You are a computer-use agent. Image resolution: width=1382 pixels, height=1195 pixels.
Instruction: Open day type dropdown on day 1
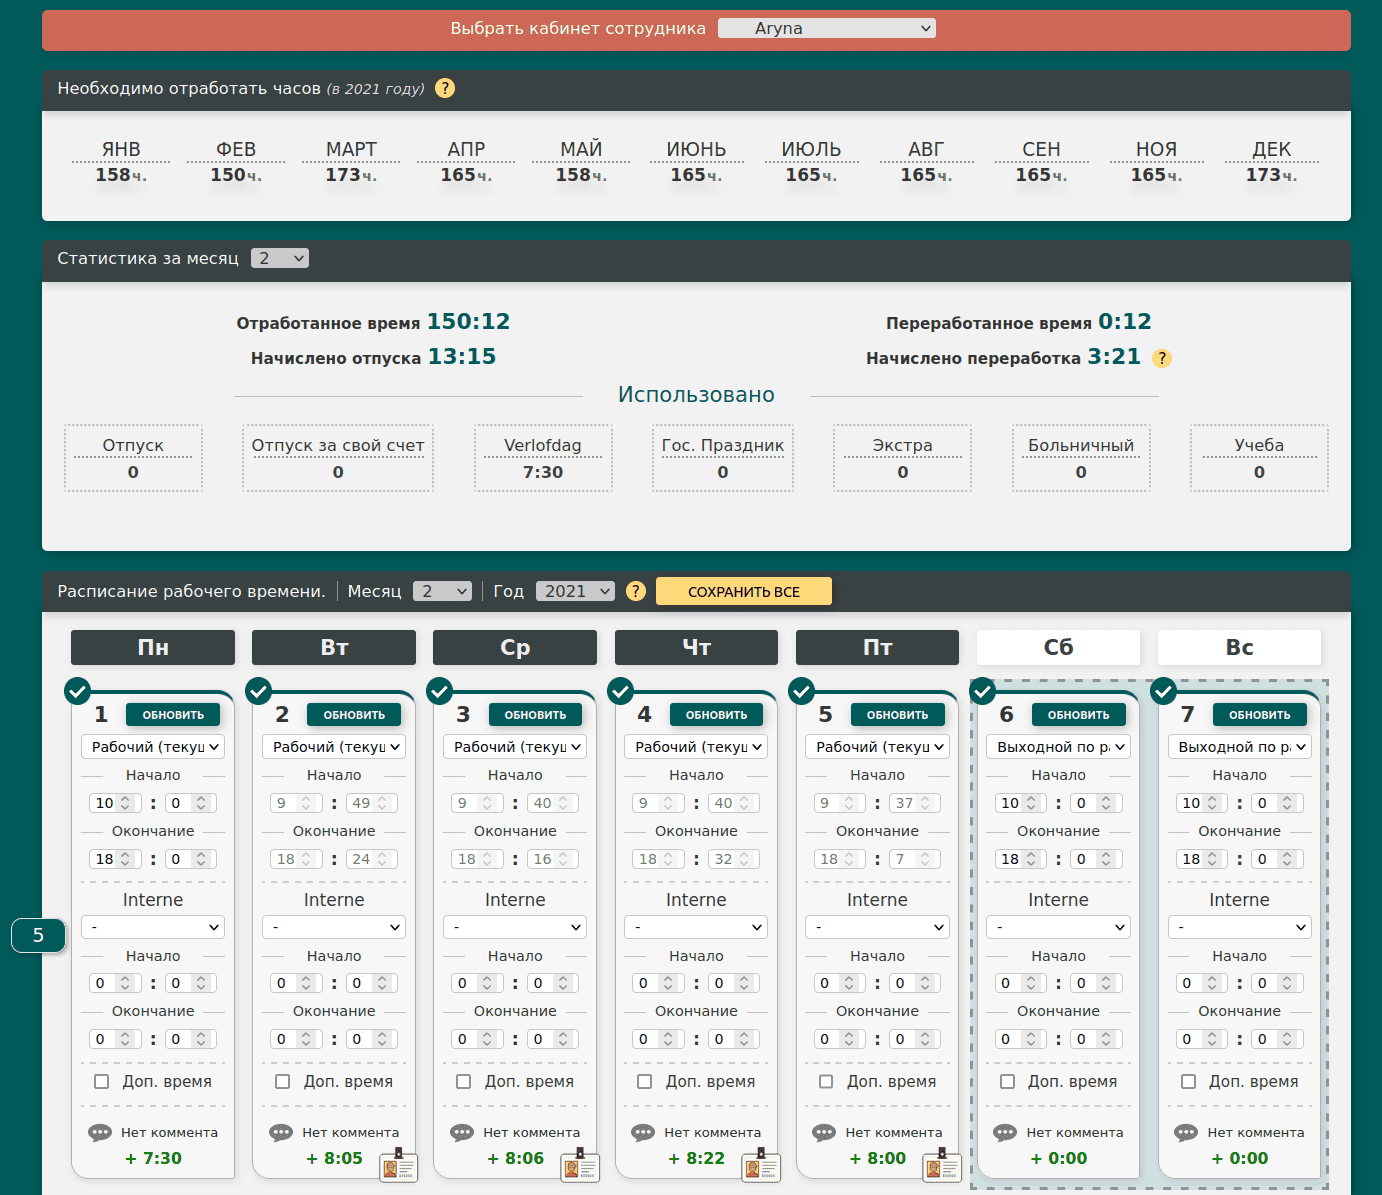tap(153, 747)
